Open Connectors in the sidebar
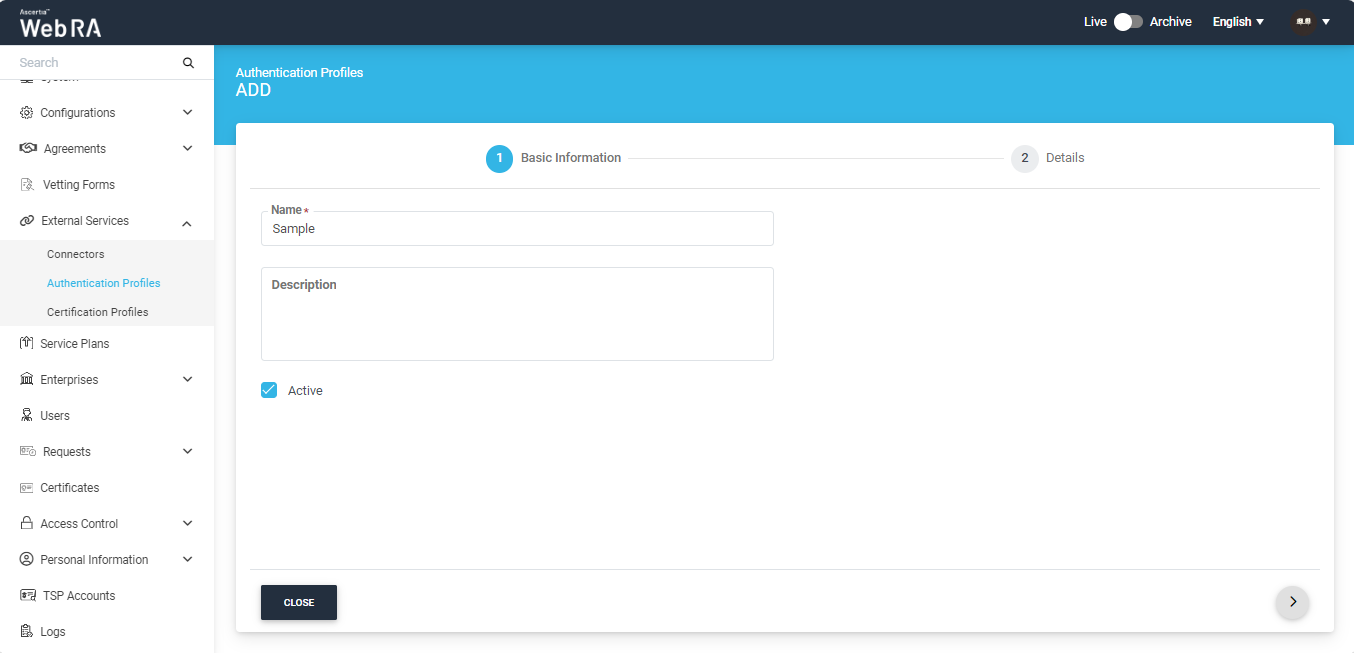1354x653 pixels. tap(76, 254)
